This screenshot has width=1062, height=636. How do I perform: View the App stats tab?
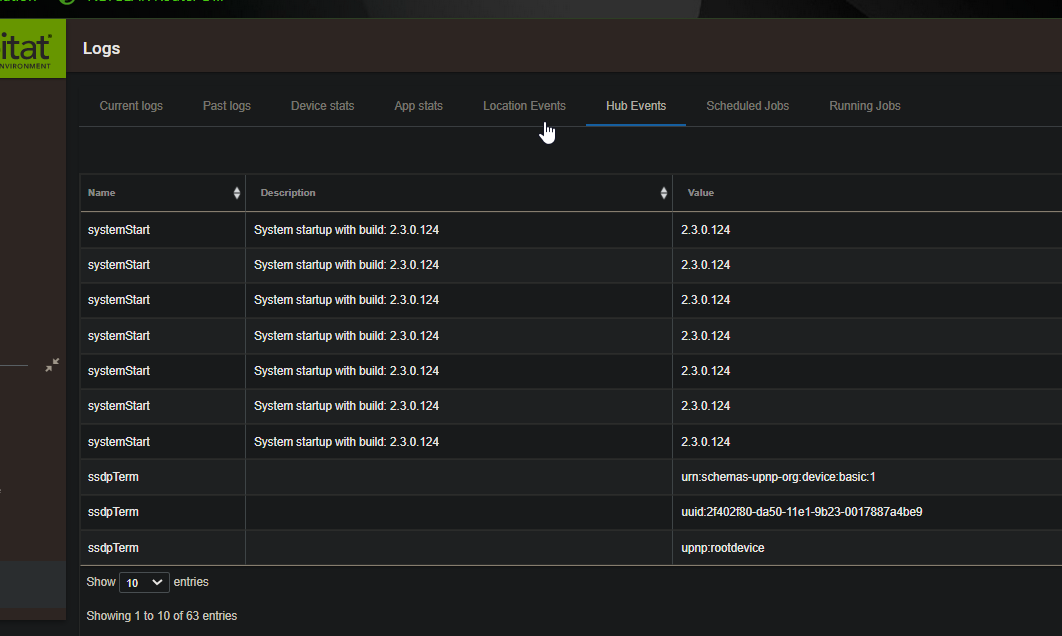coord(418,106)
